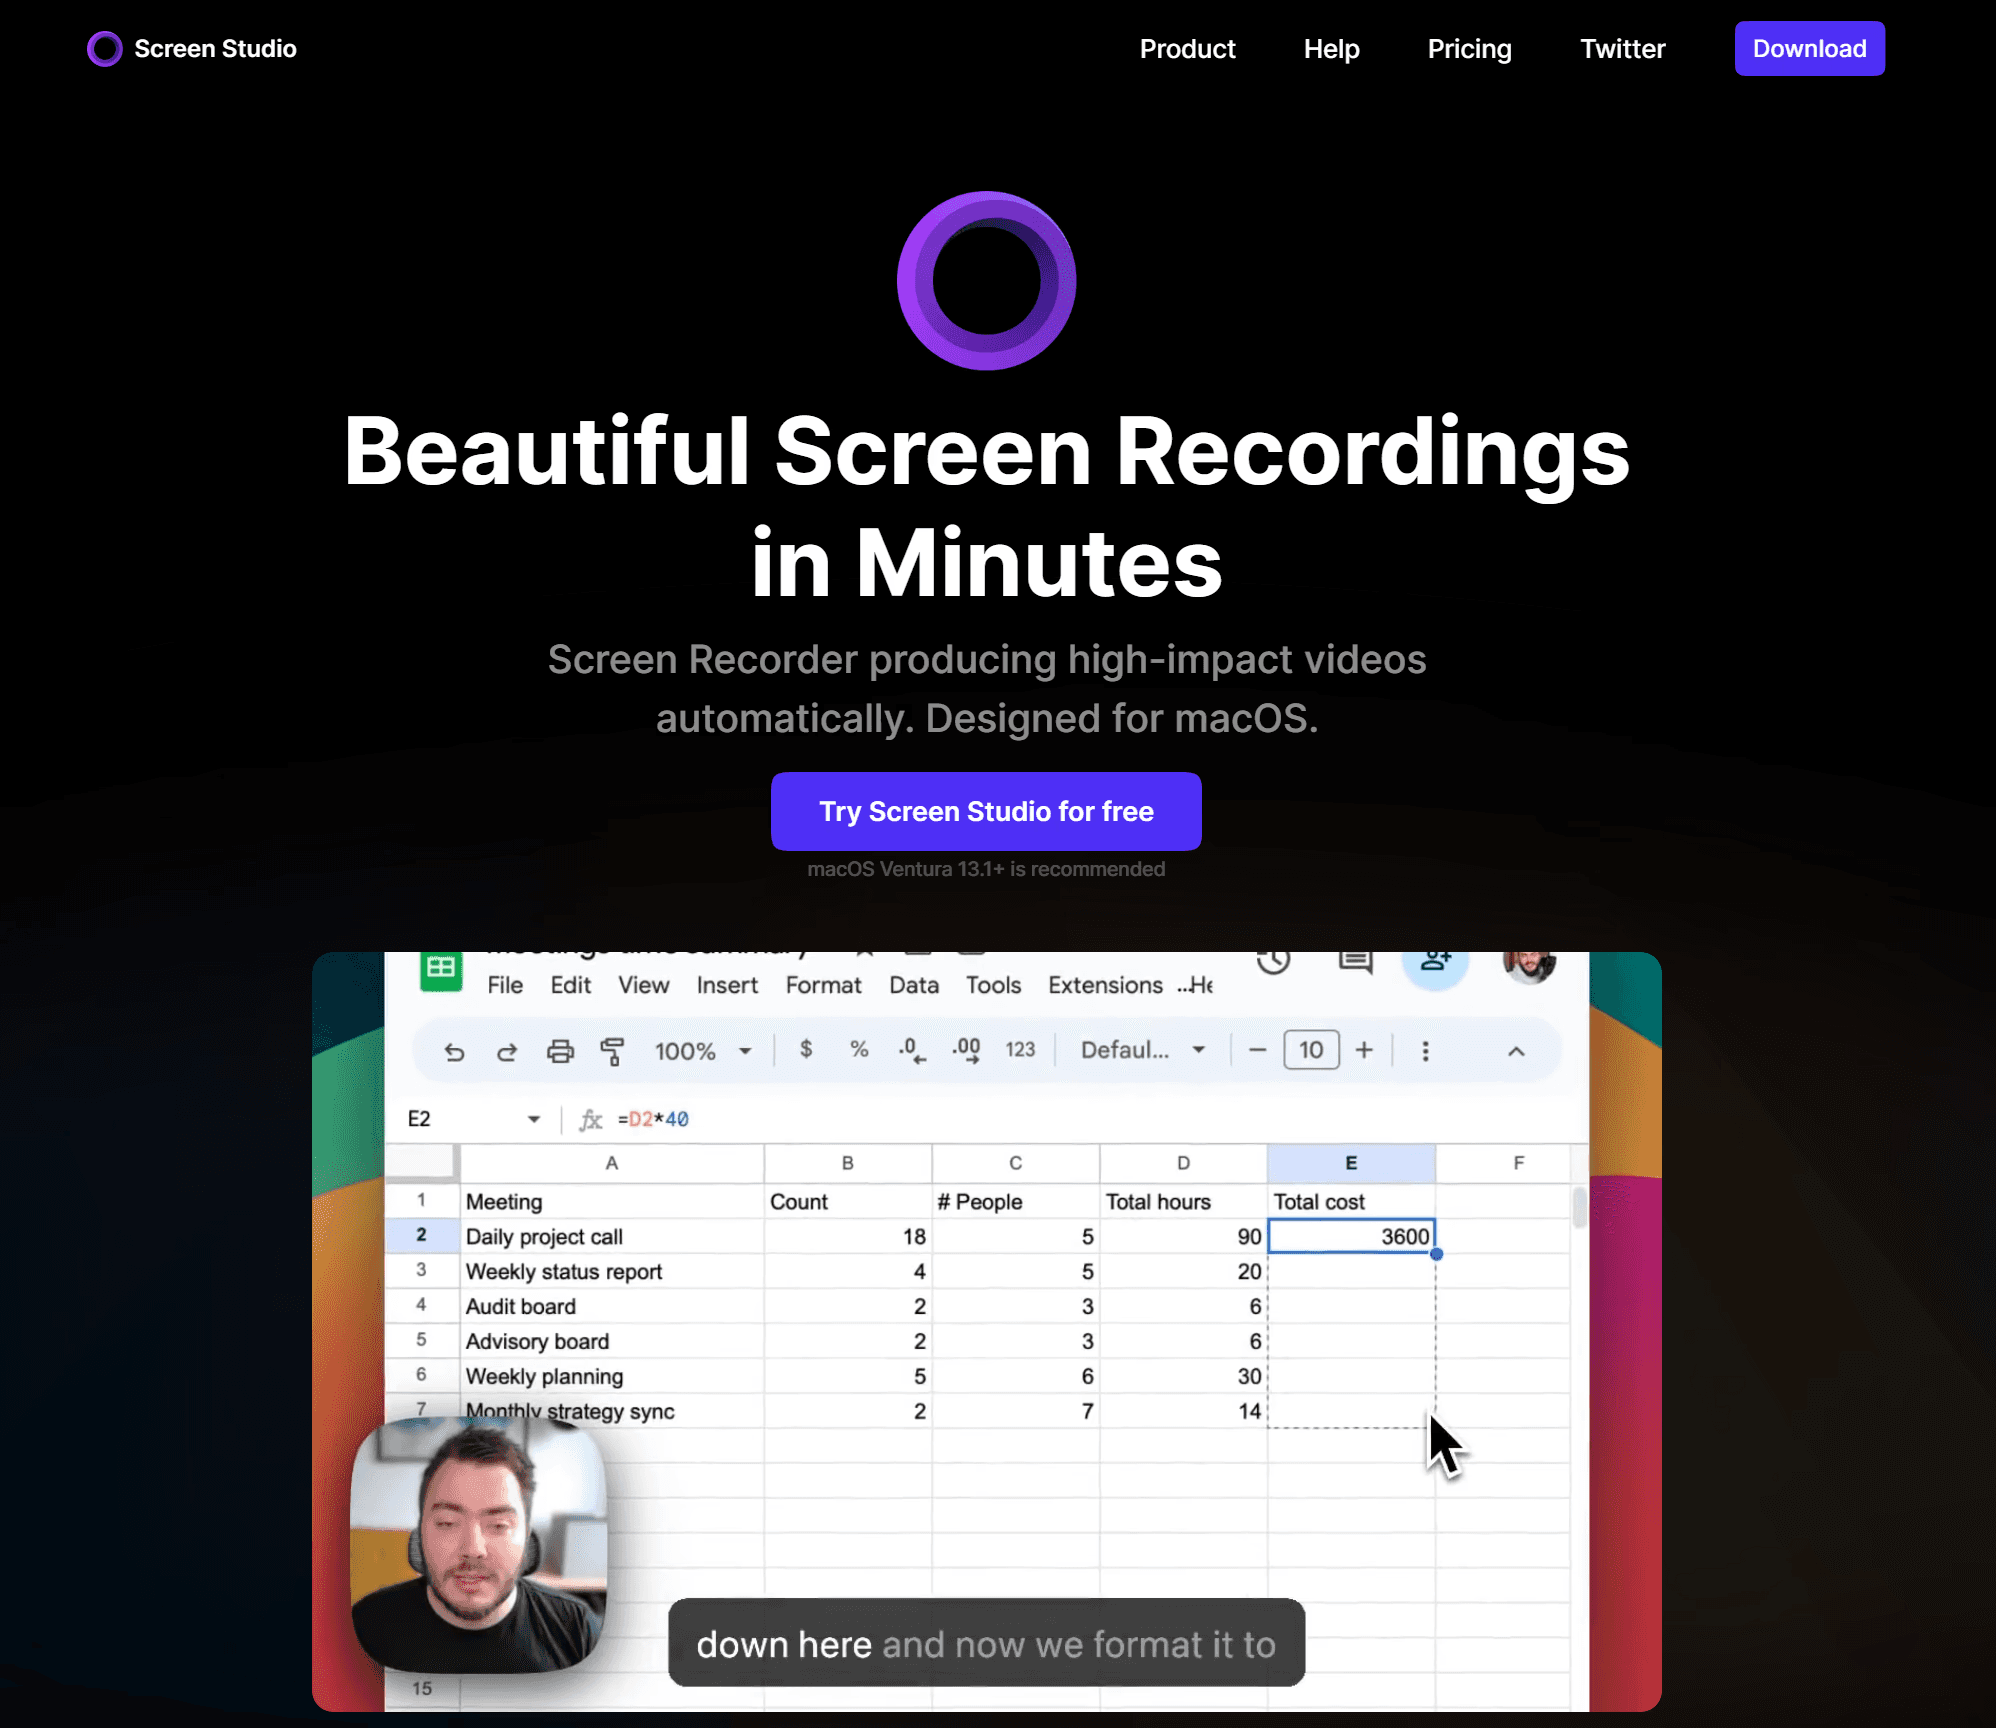Click the font size 10 field
This screenshot has width=1996, height=1728.
pos(1311,1050)
